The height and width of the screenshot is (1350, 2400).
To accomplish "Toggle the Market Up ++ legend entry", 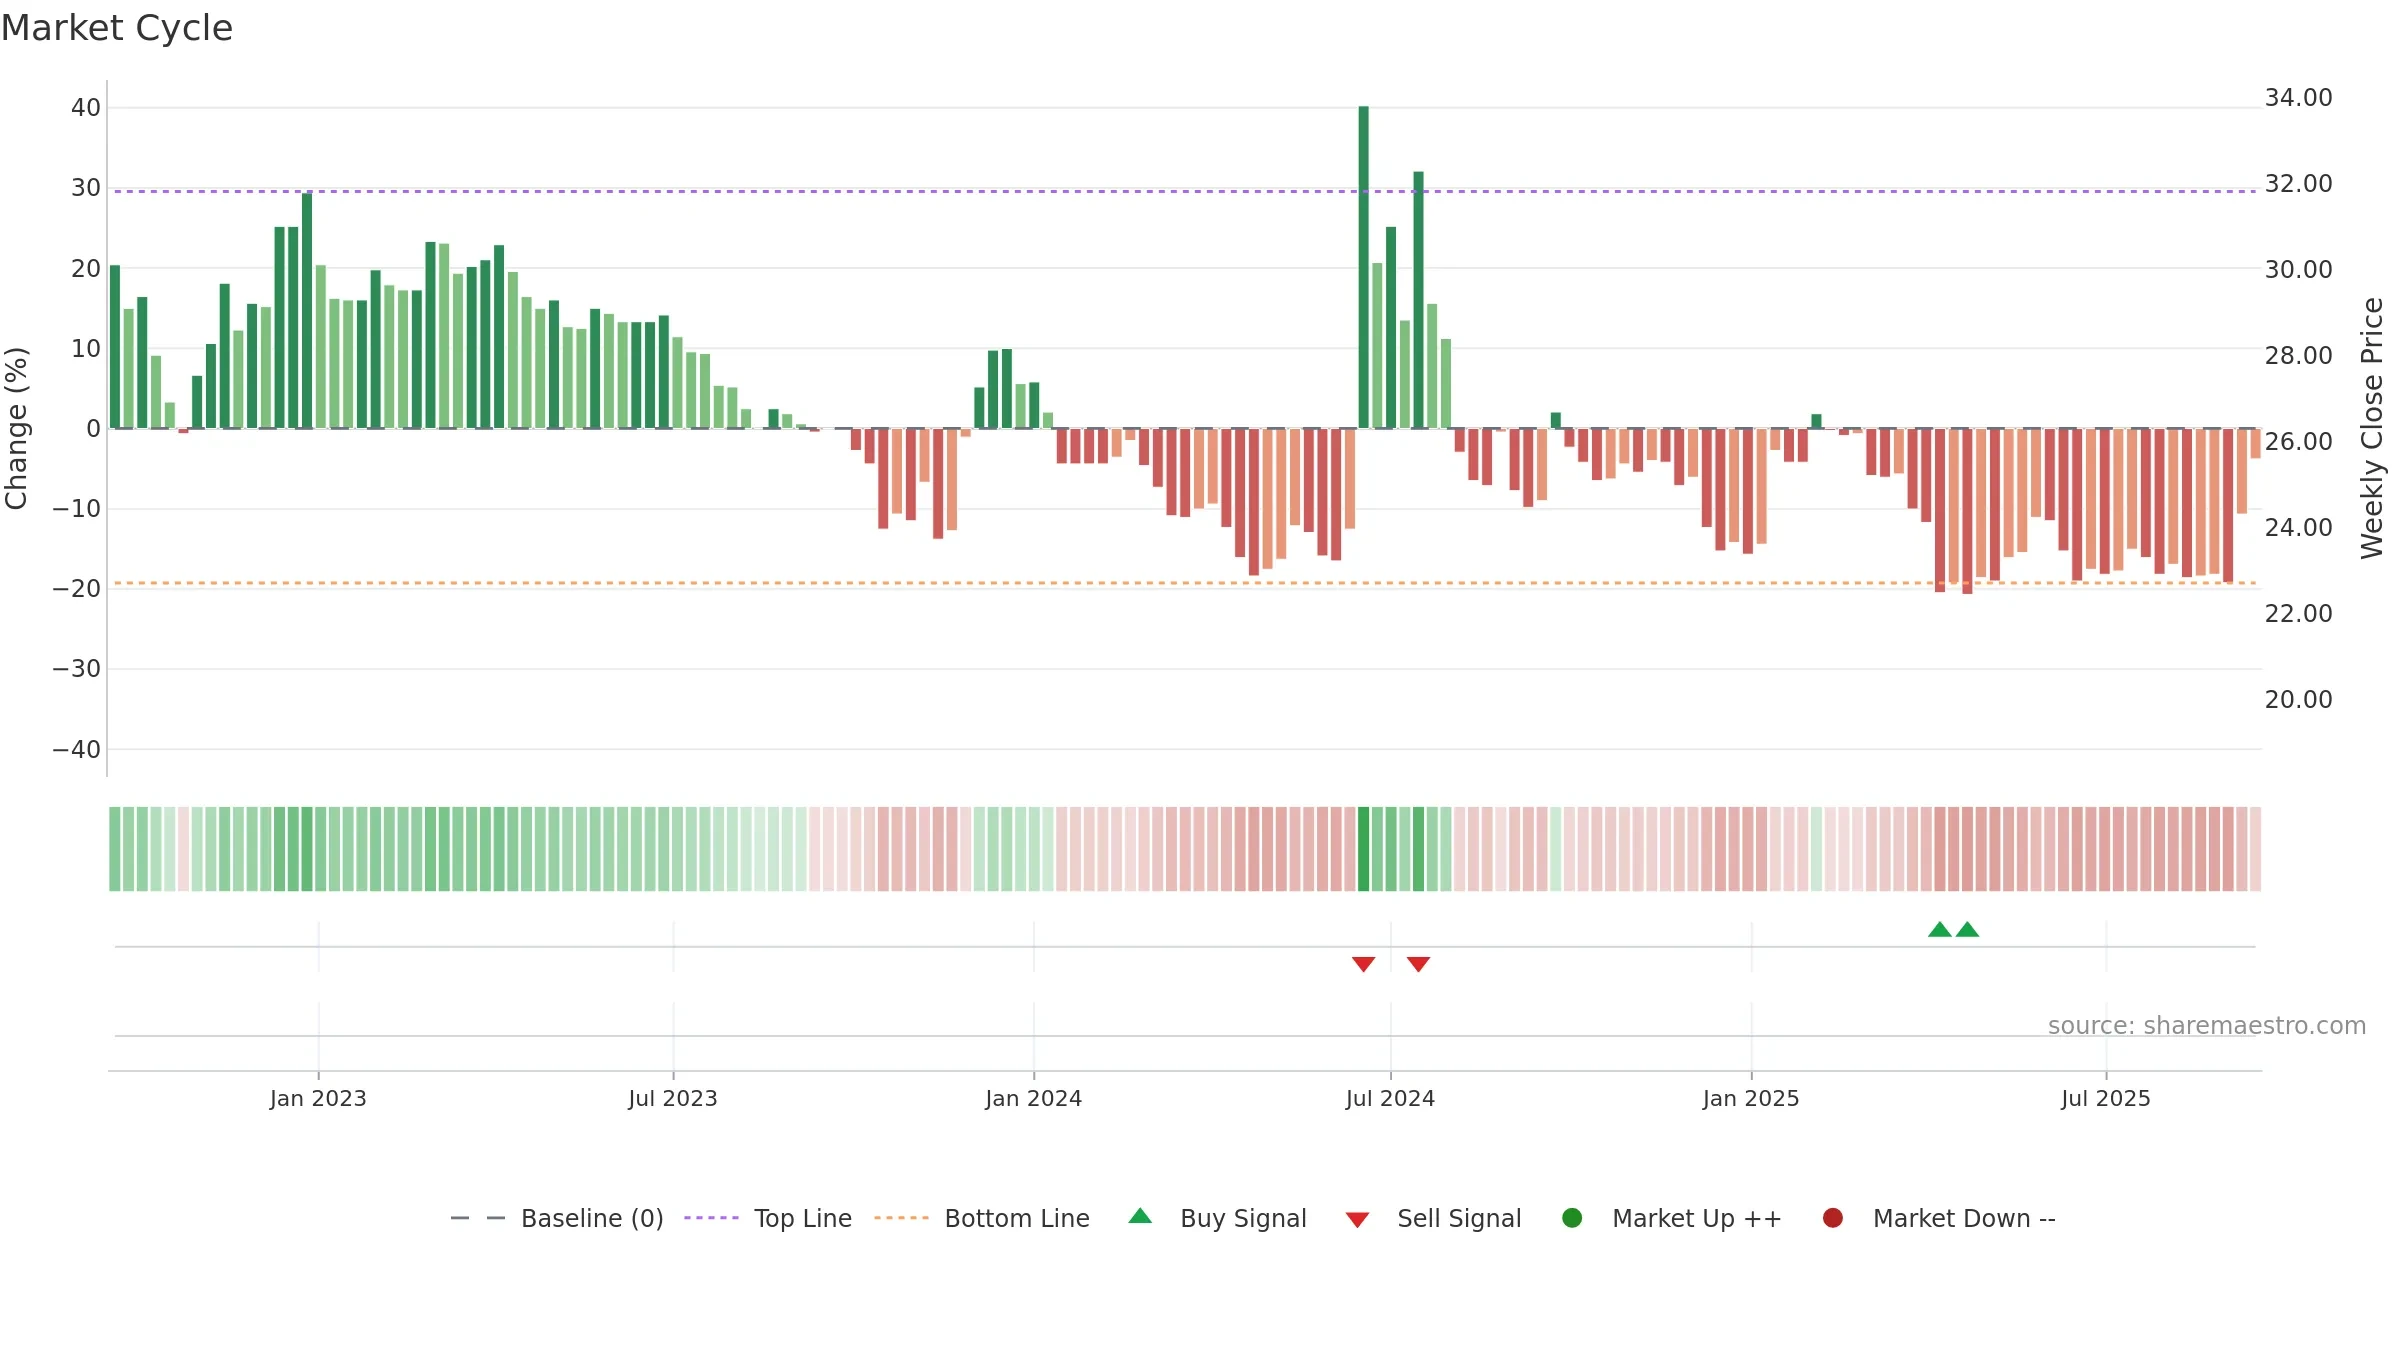I will [x=1671, y=1218].
